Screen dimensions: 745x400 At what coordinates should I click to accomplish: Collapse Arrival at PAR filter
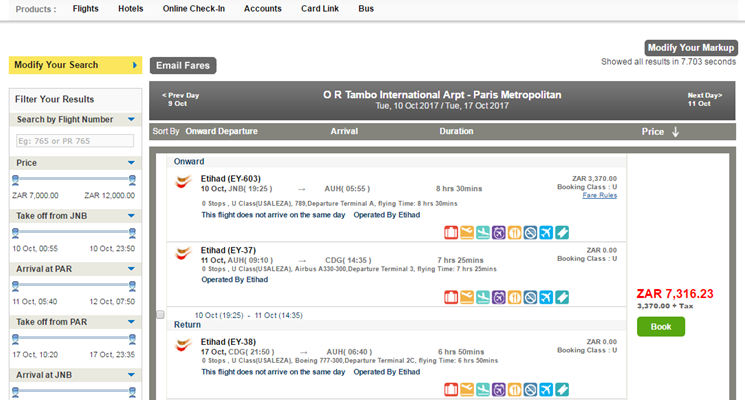tap(131, 268)
